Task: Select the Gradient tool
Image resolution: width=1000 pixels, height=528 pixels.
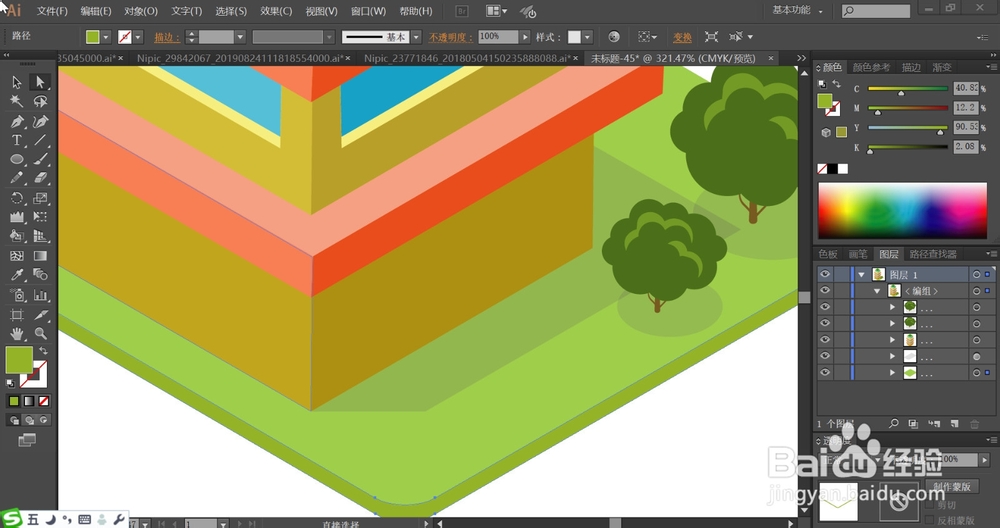Action: tap(40, 256)
